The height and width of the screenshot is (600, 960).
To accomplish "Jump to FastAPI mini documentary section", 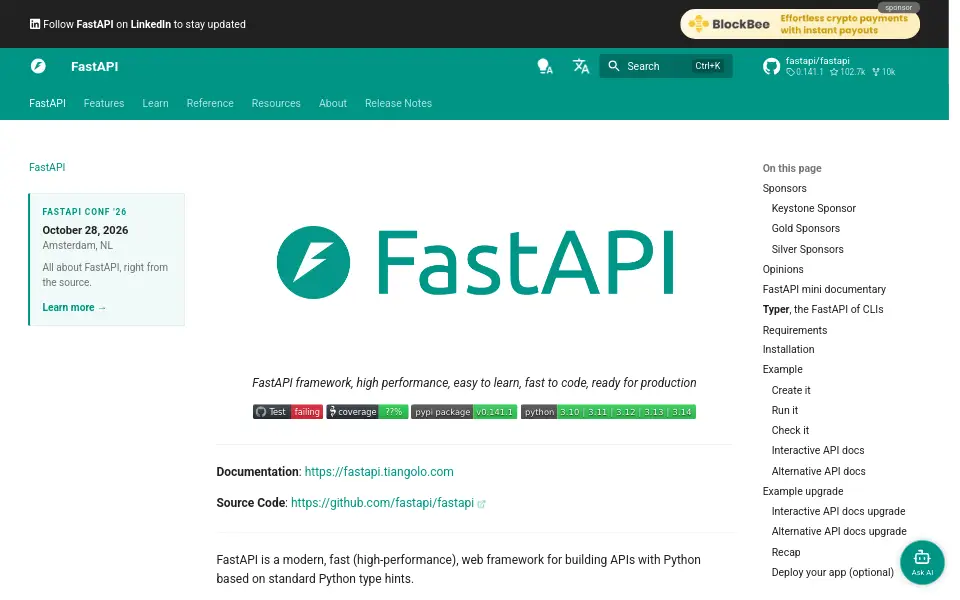I will coord(824,290).
